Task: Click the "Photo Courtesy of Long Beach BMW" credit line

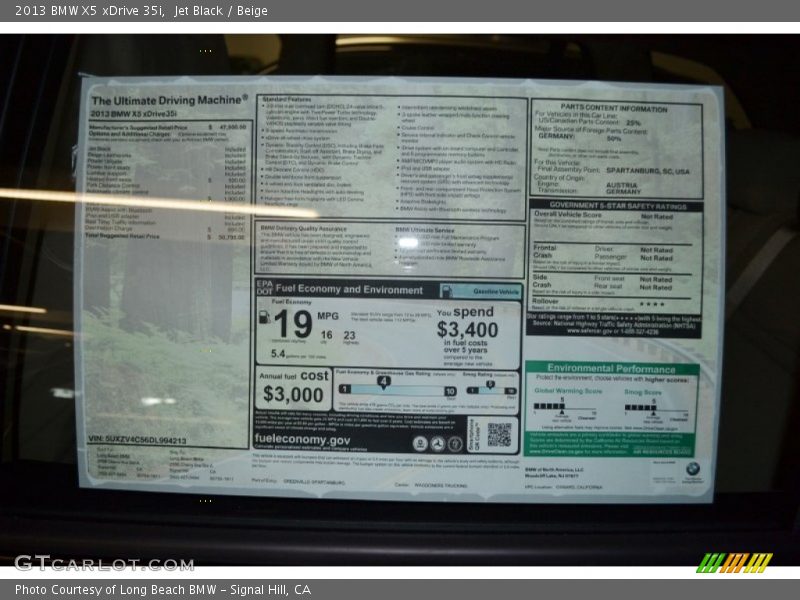Action: (x=163, y=590)
